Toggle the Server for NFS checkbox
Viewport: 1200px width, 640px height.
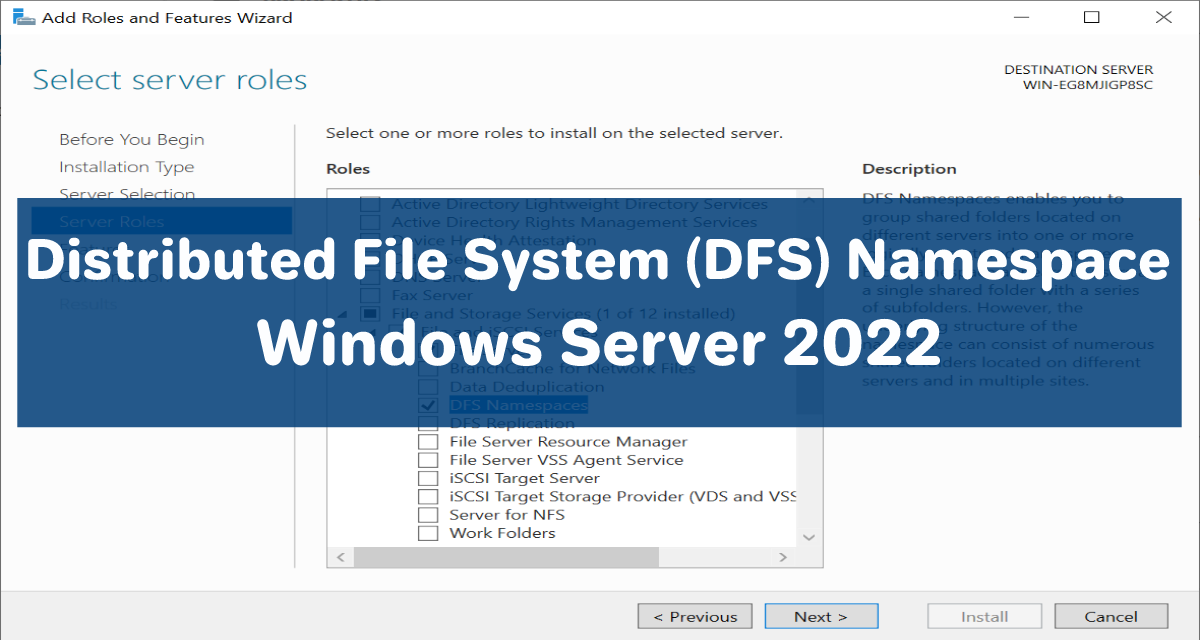pos(428,515)
